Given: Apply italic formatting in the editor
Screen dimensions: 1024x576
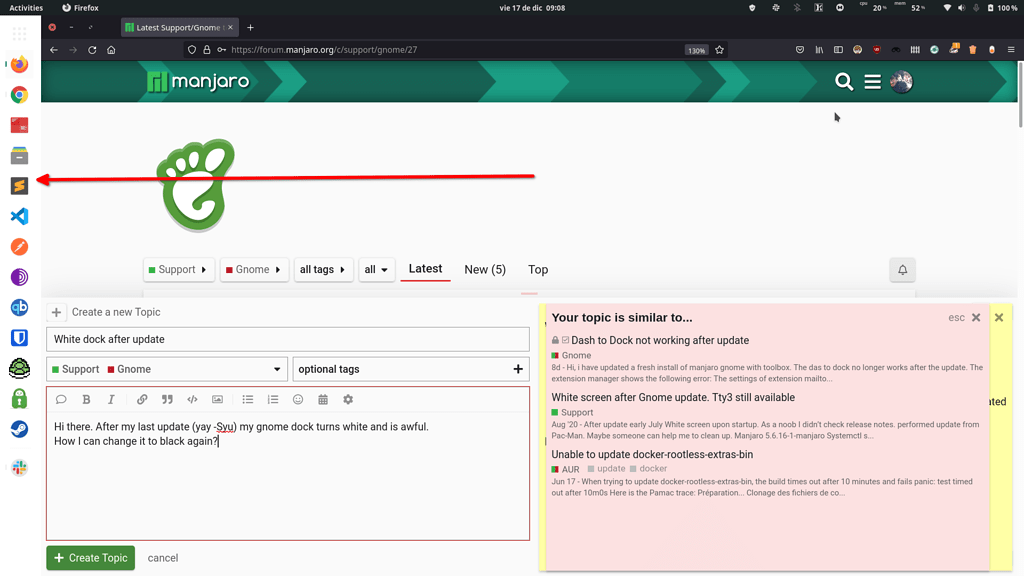Looking at the screenshot, I should pyautogui.click(x=111, y=400).
